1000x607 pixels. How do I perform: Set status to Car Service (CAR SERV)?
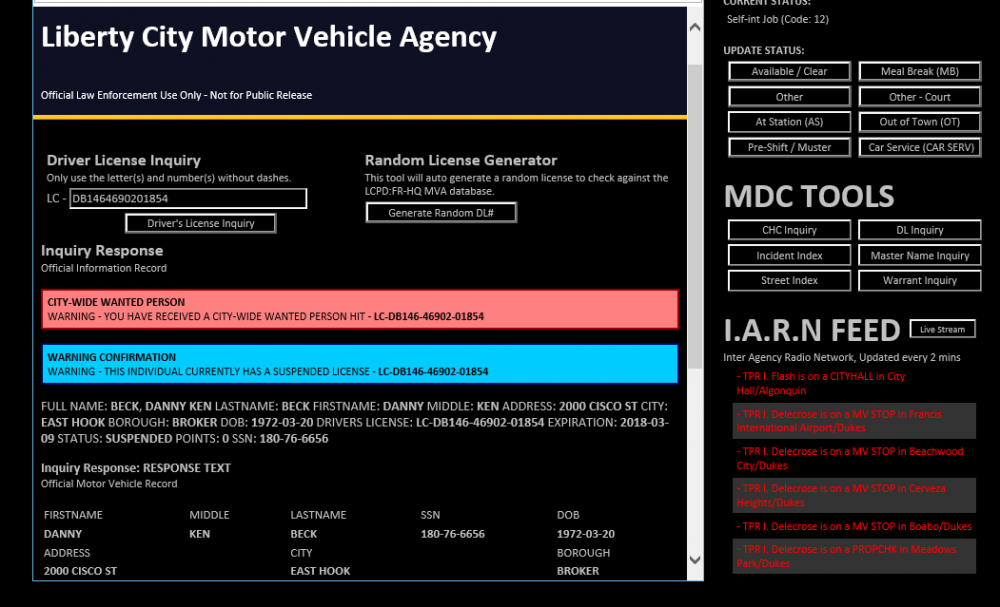[x=920, y=147]
